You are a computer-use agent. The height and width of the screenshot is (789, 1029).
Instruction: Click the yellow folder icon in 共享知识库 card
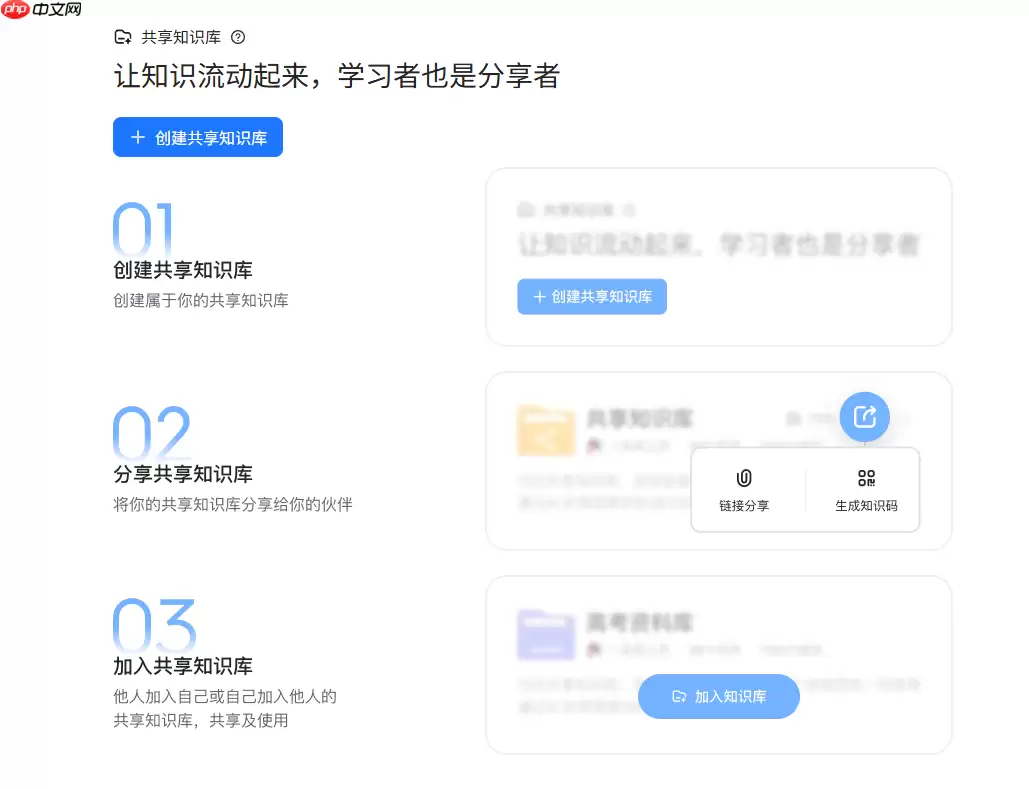coord(545,430)
